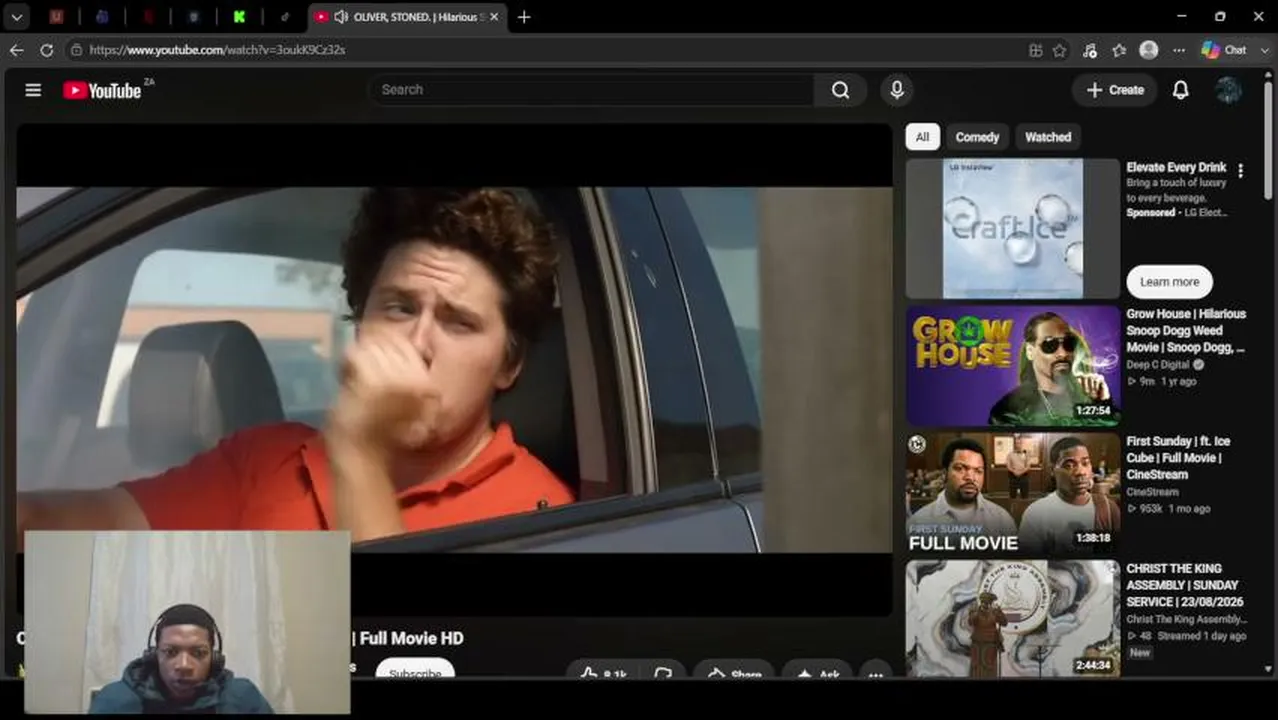Switch to the green K tab

[x=240, y=17]
